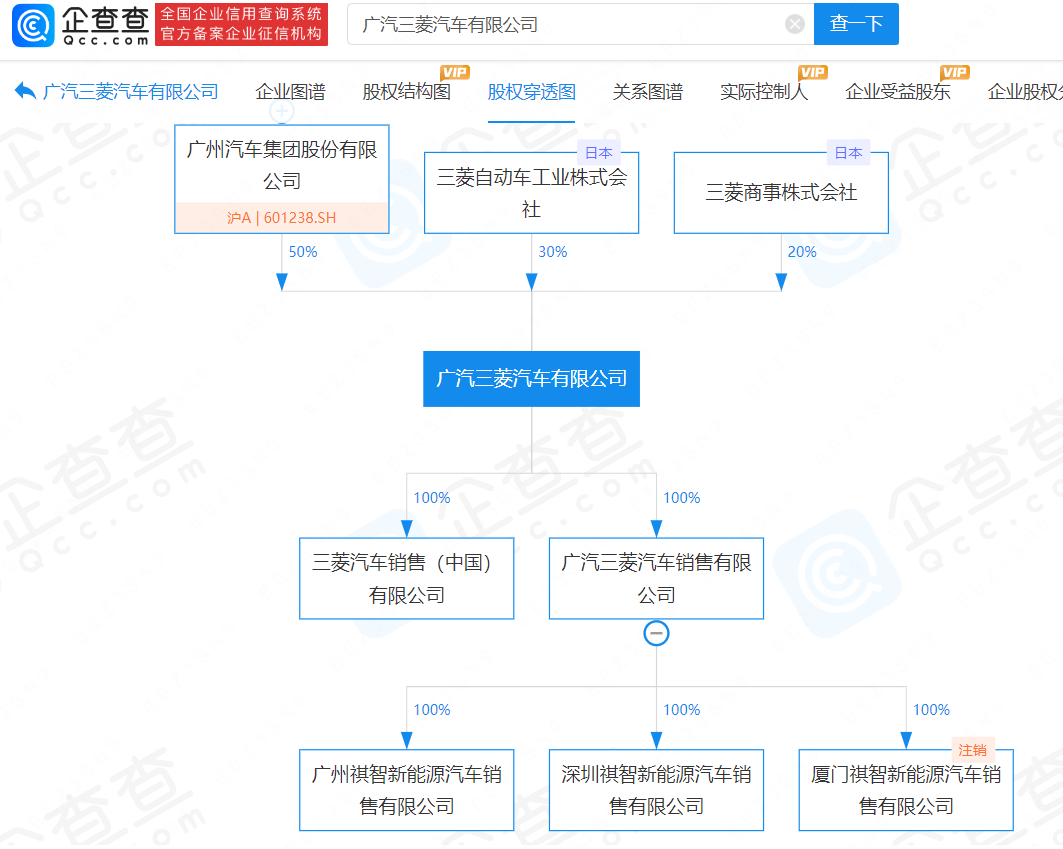Click the 20% share label
The image size is (1063, 849).
[802, 252]
